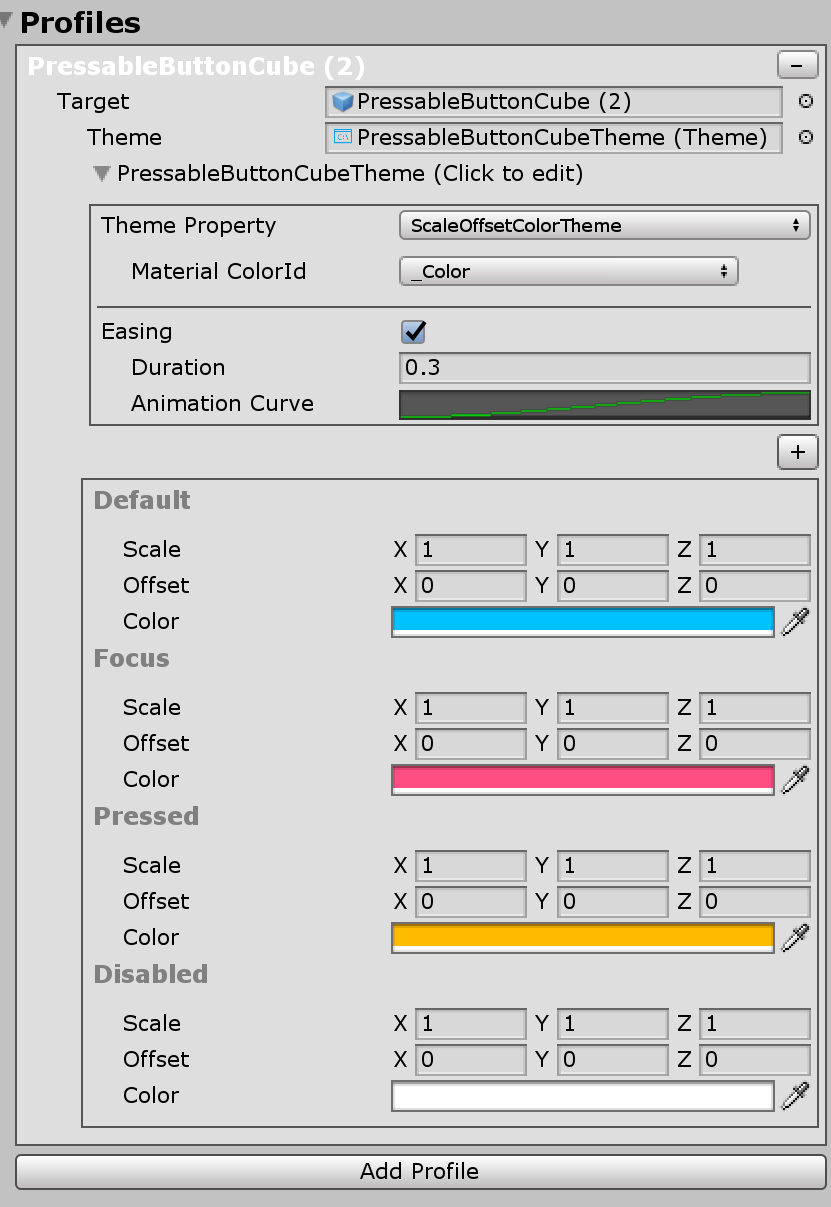The image size is (831, 1207).
Task: Click the eyedropper next to Focus color
Action: point(795,780)
